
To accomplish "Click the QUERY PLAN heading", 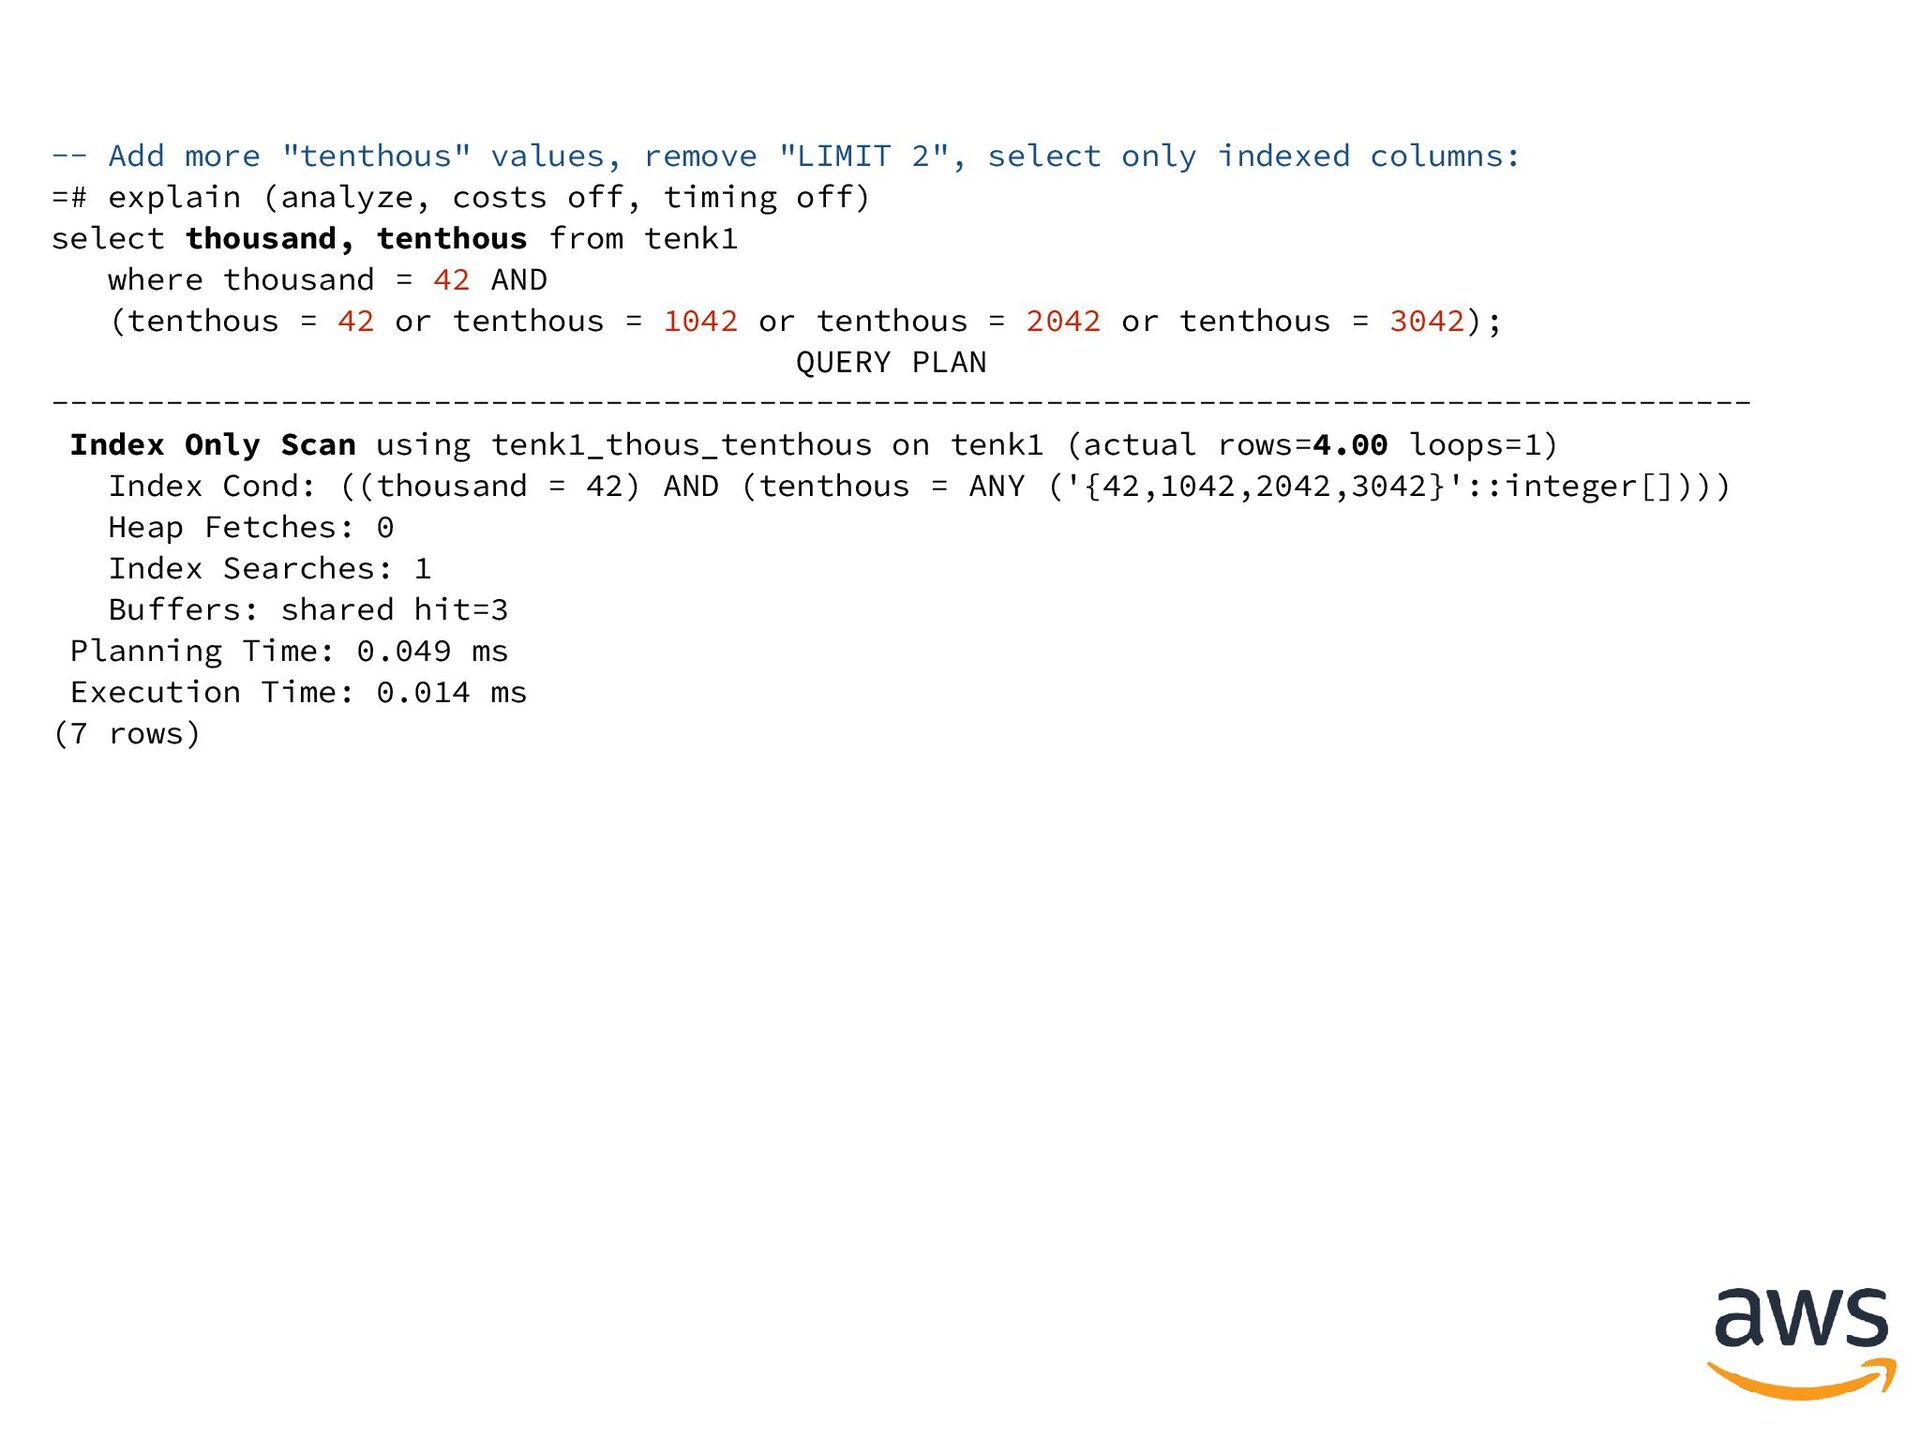I will pyautogui.click(x=891, y=362).
